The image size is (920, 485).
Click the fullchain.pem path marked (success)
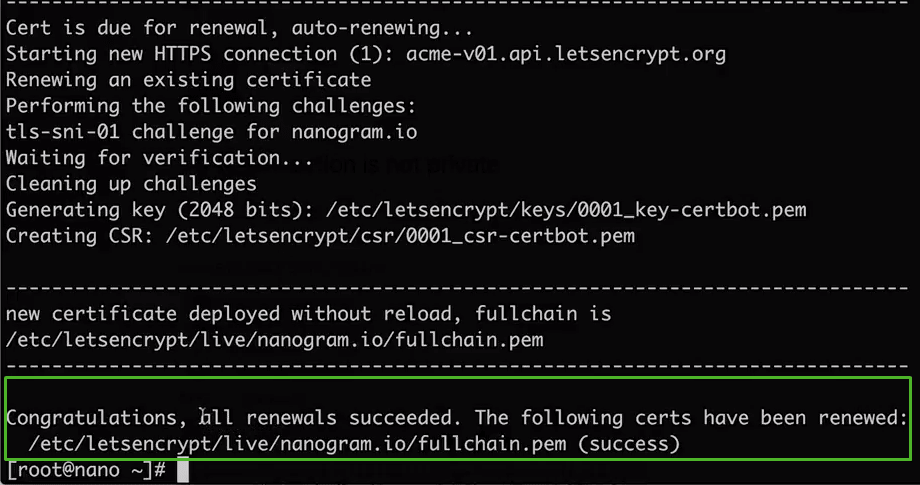[297, 443]
